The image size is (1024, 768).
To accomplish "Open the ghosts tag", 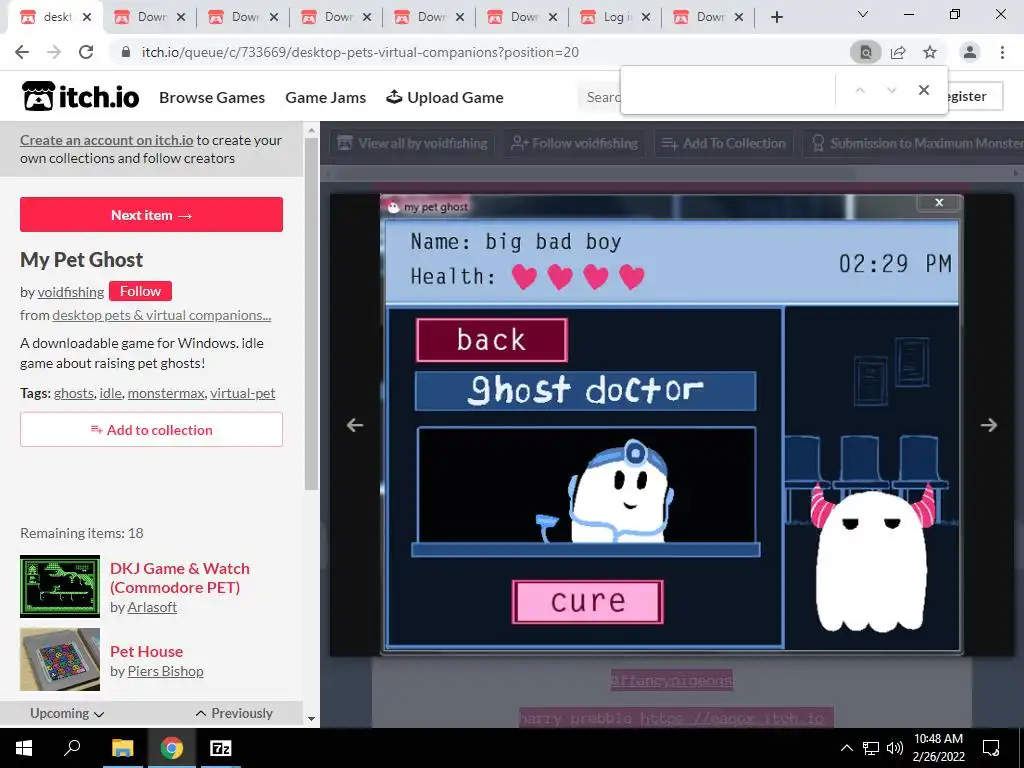I will coord(74,393).
